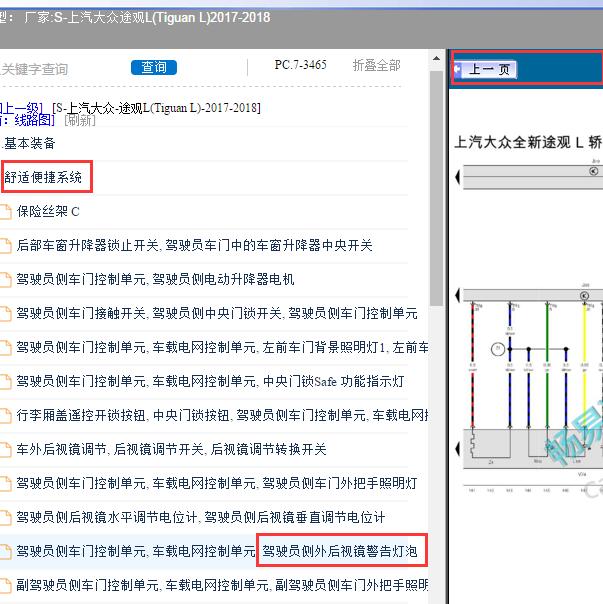Click 上汽大众全新途观 L diagram title
The width and height of the screenshot is (603, 604).
528,142
